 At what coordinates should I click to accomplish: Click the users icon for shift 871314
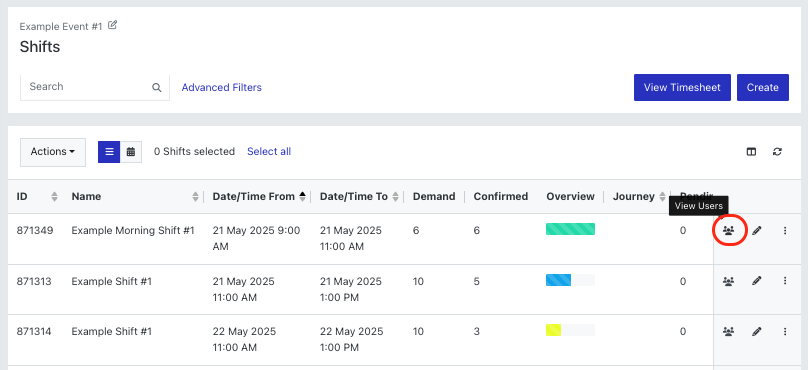click(728, 331)
